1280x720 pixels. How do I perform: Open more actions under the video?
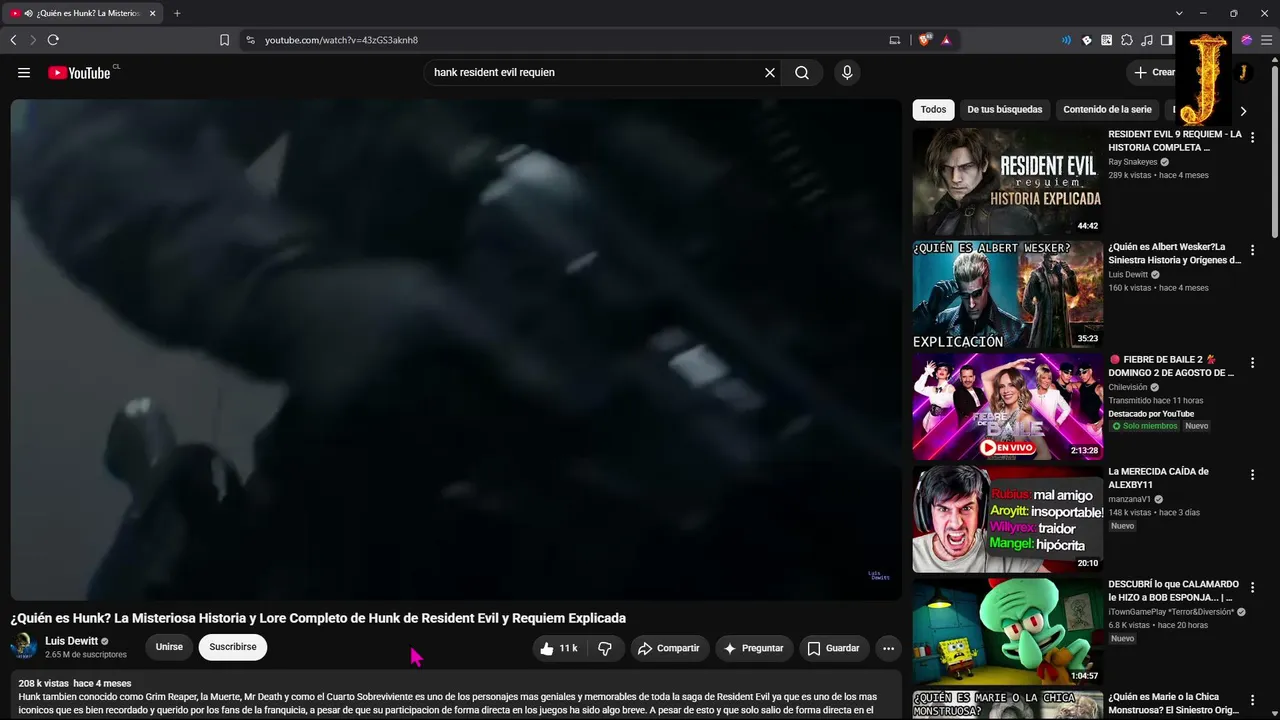pos(888,648)
